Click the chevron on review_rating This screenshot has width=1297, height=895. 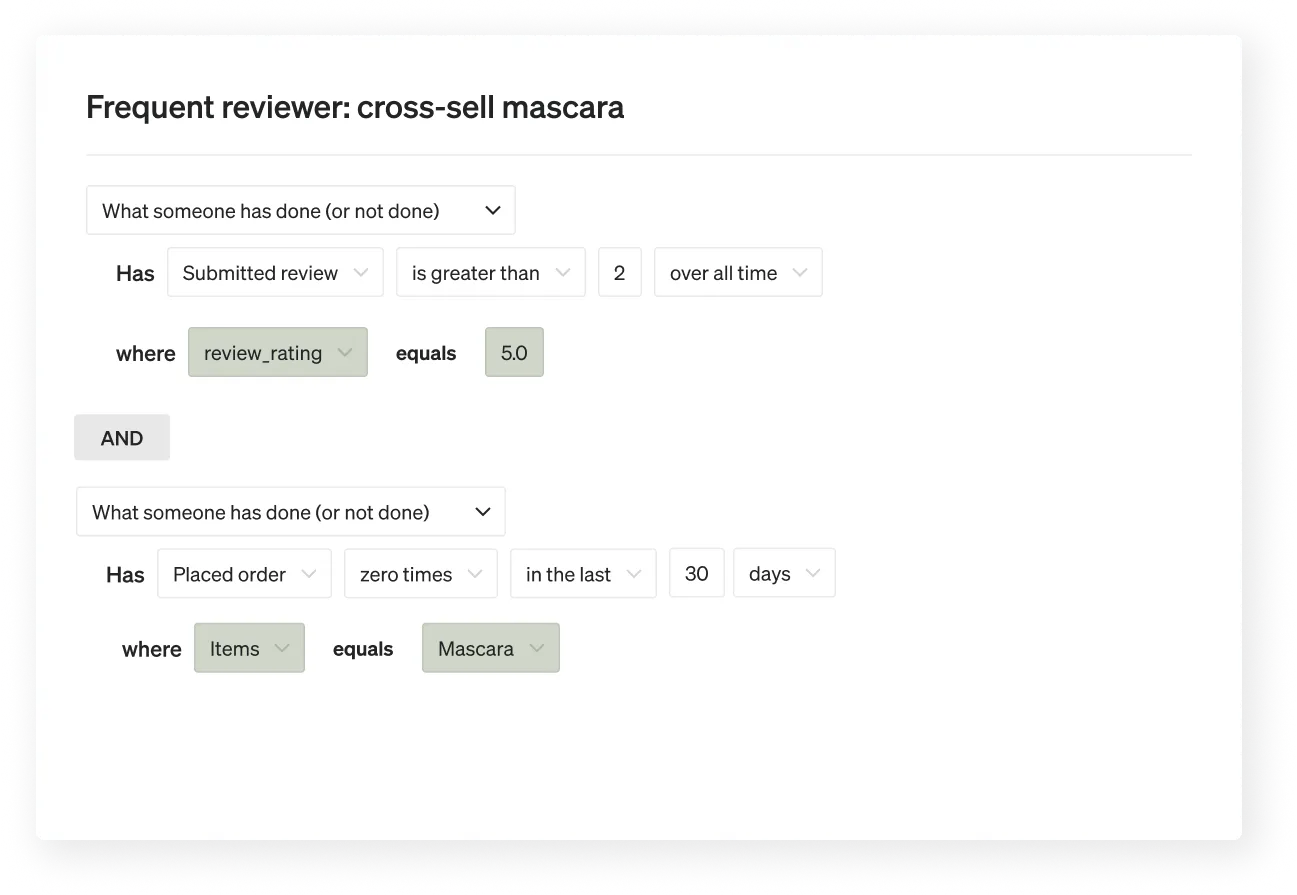click(346, 352)
